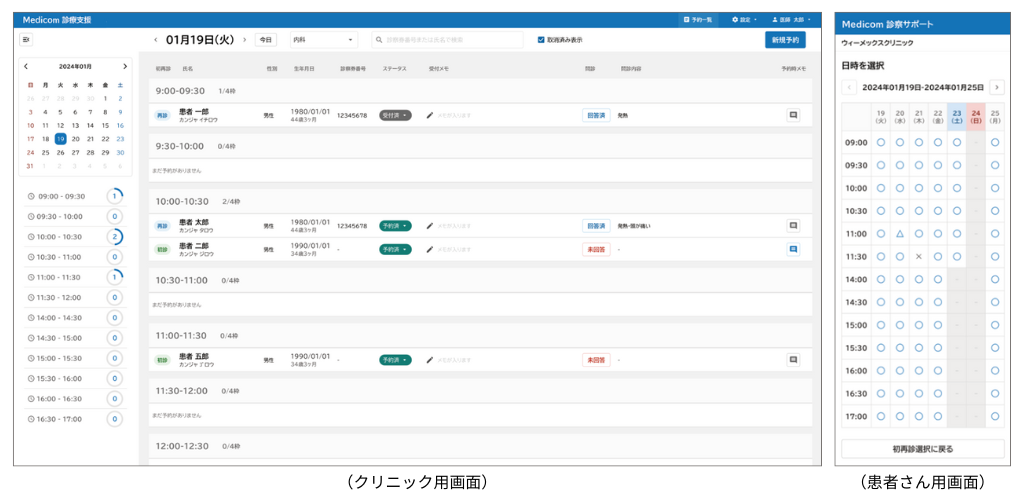Click the 10:00-10:30 section header
The image size is (1024, 498).
click(x=480, y=202)
